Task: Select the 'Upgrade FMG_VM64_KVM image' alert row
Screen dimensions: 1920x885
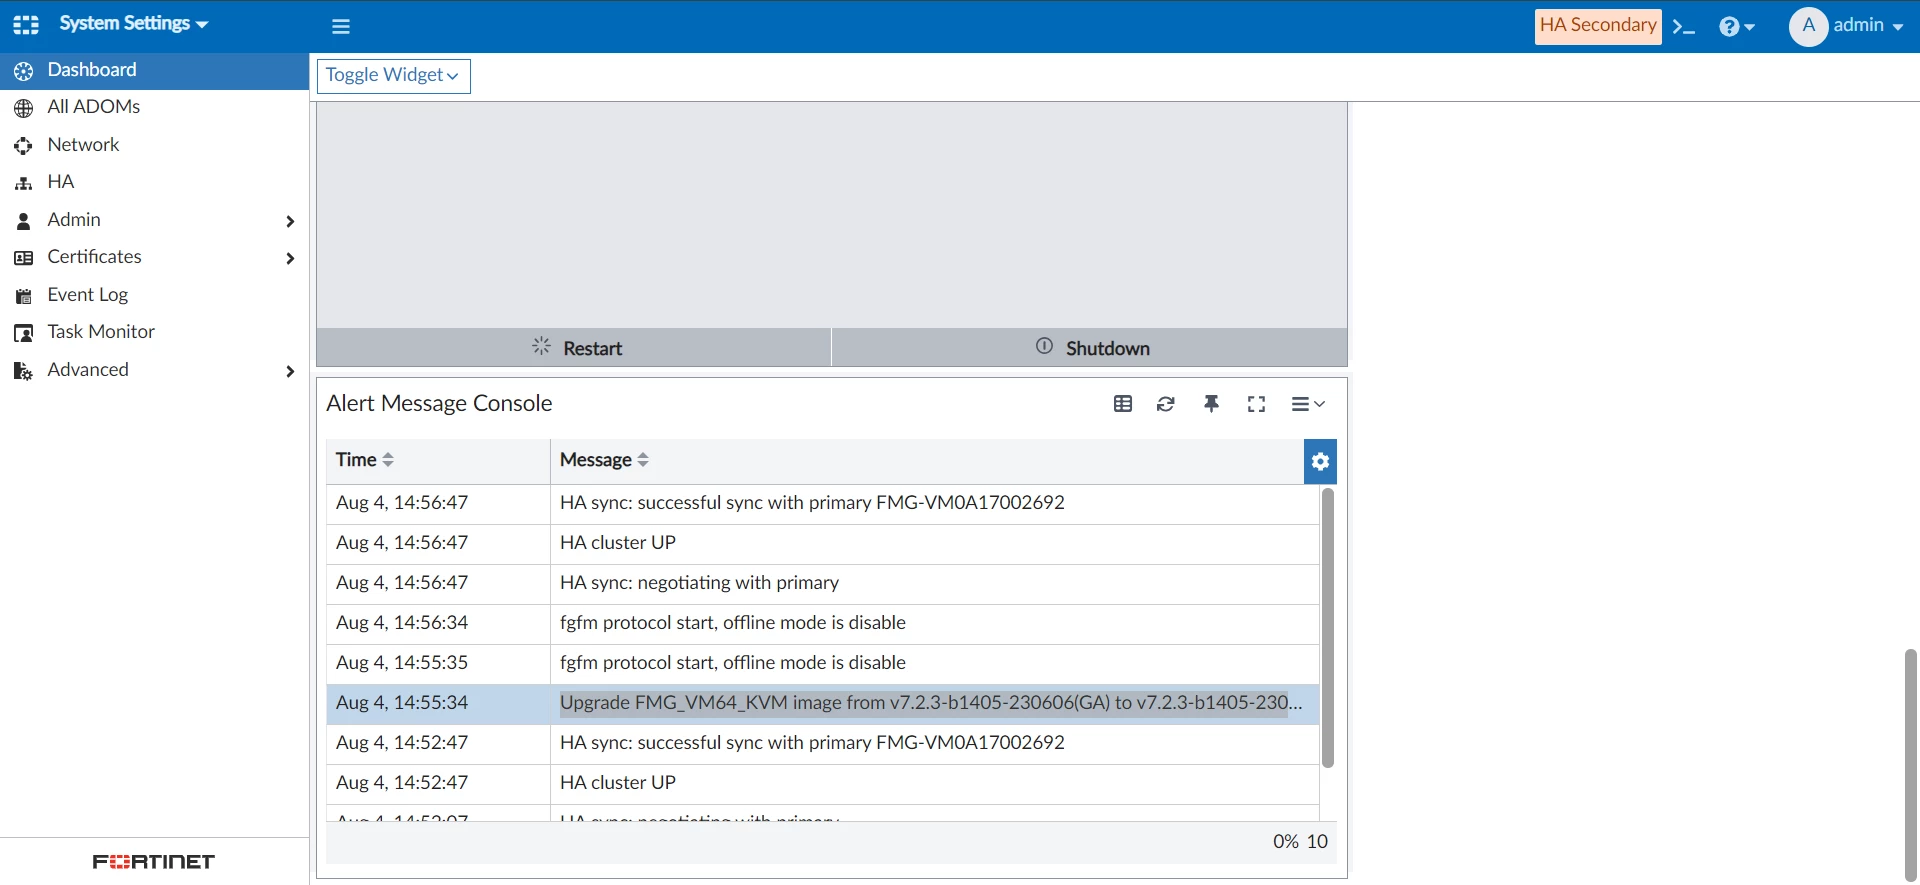Action: [822, 703]
